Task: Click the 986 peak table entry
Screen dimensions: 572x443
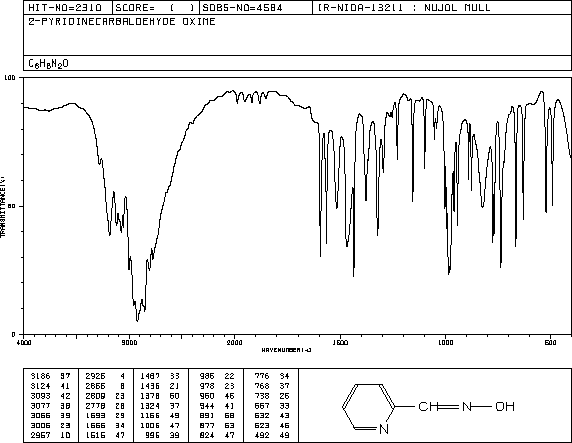Action: click(217, 376)
